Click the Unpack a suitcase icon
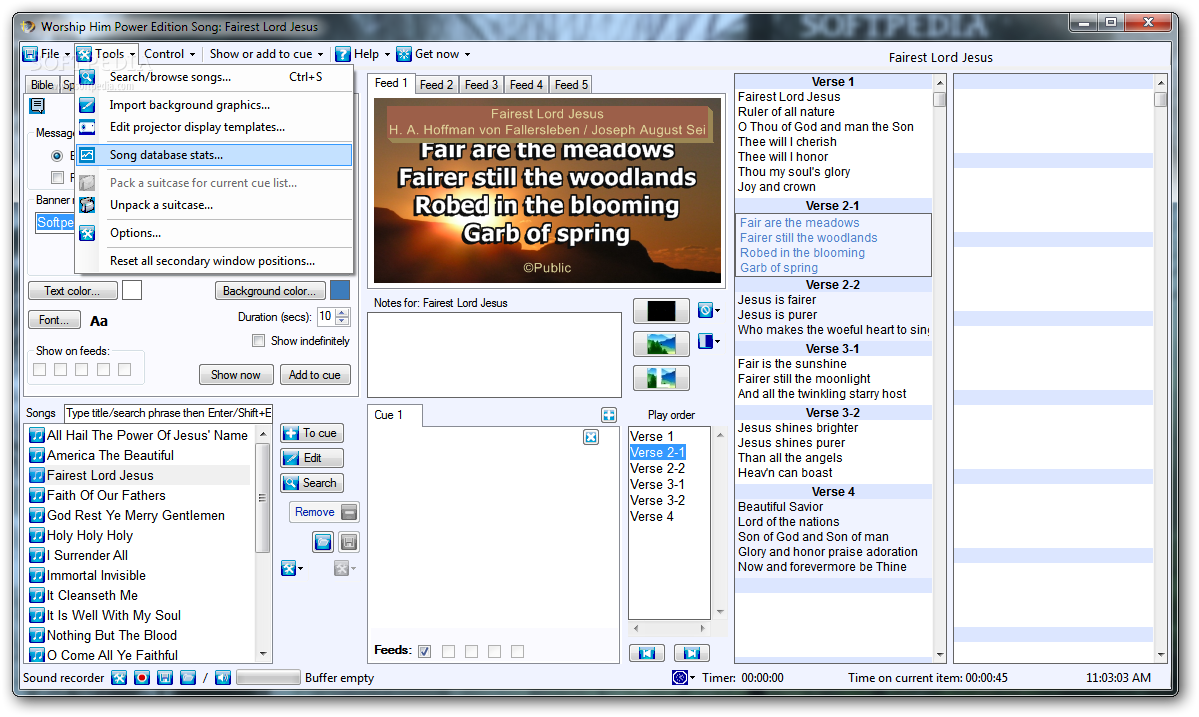Image resolution: width=1199 pixels, height=717 pixels. 87,205
